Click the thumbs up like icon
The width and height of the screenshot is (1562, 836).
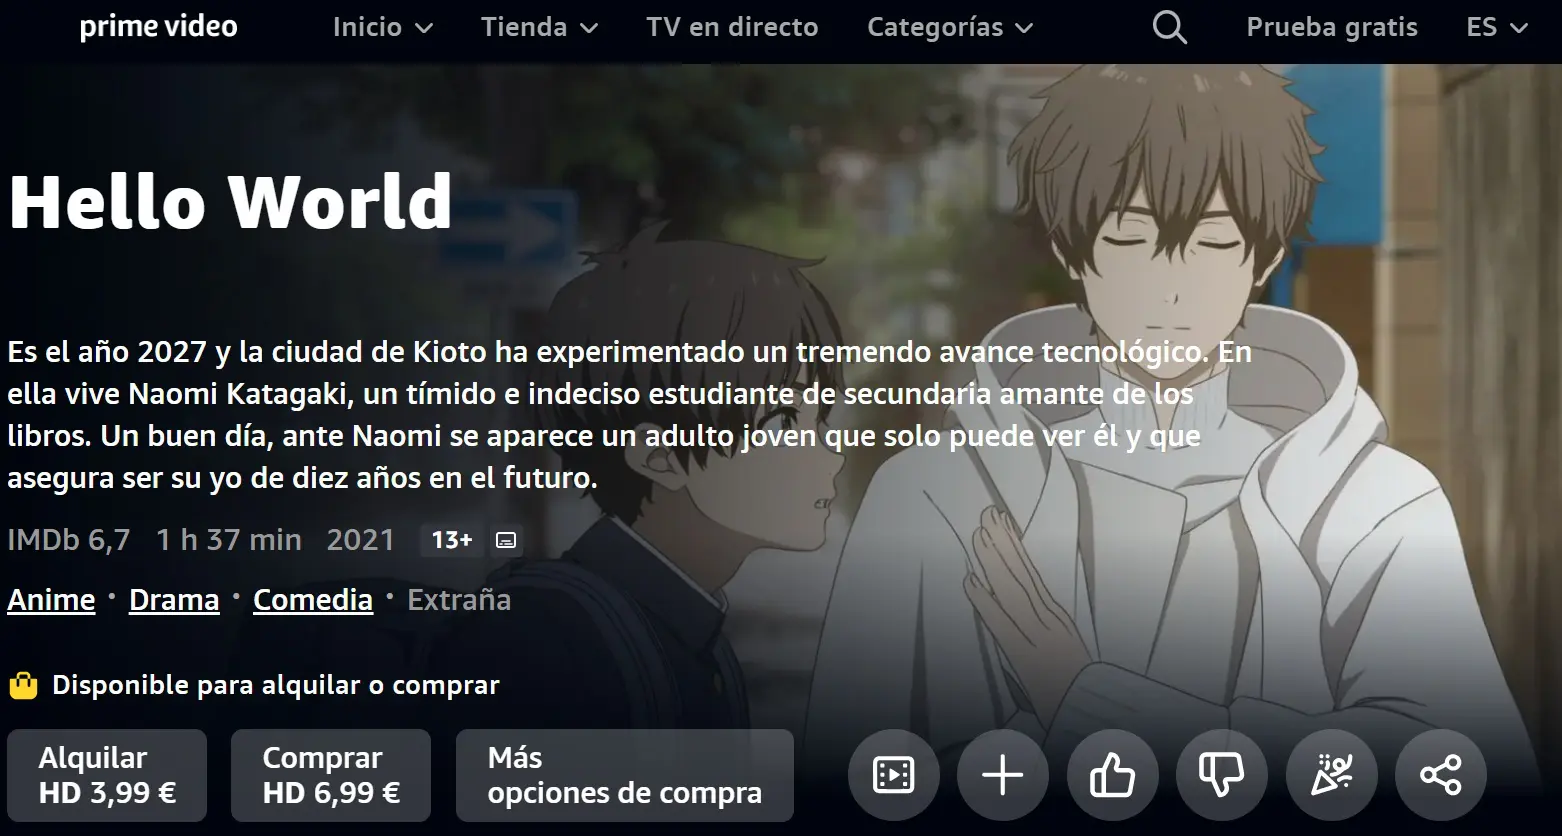point(1112,775)
